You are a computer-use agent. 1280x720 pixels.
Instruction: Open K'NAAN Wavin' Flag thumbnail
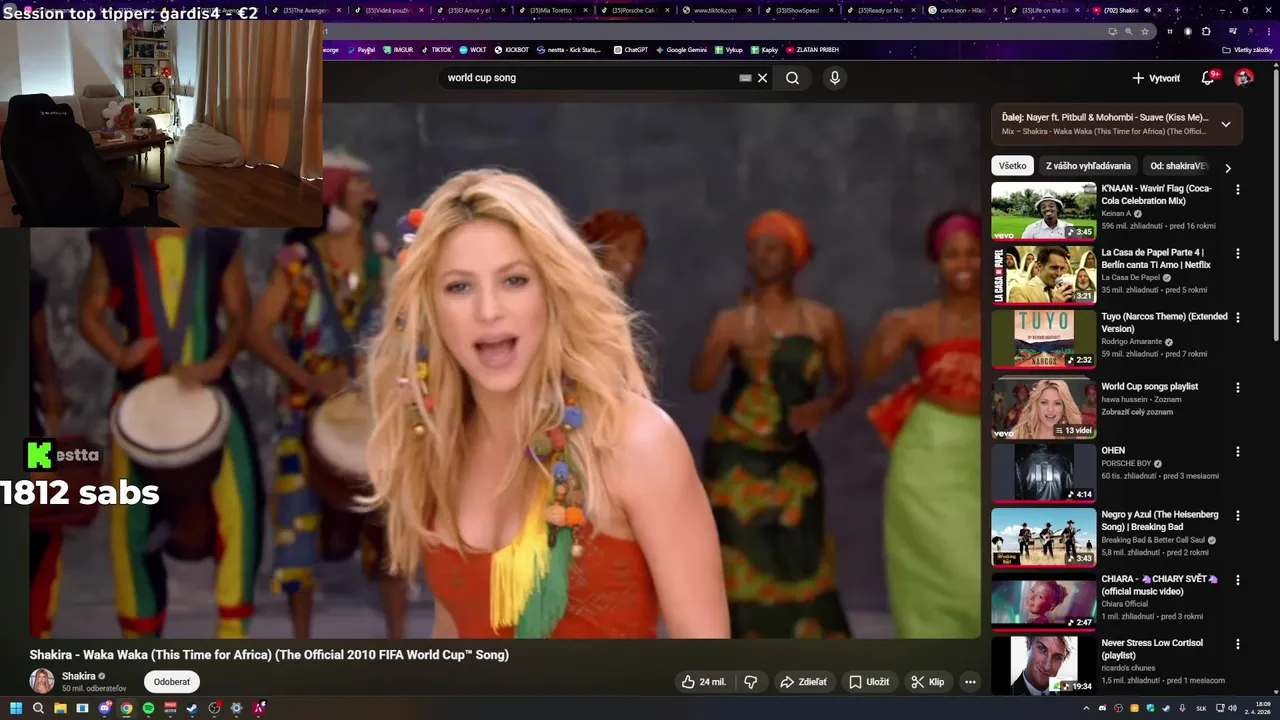pyautogui.click(x=1044, y=211)
